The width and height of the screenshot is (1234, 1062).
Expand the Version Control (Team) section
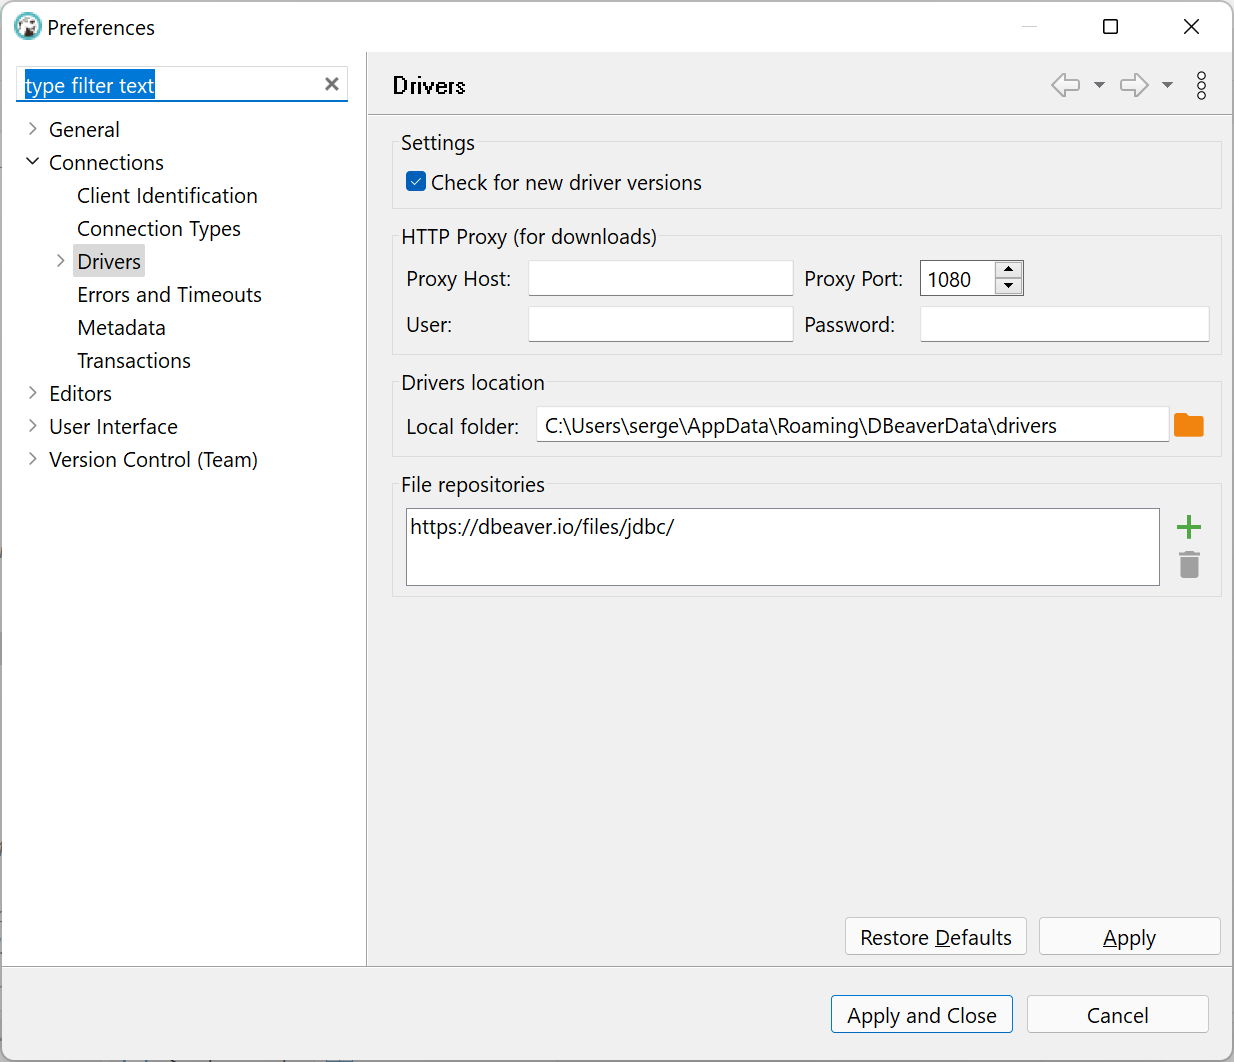32,459
